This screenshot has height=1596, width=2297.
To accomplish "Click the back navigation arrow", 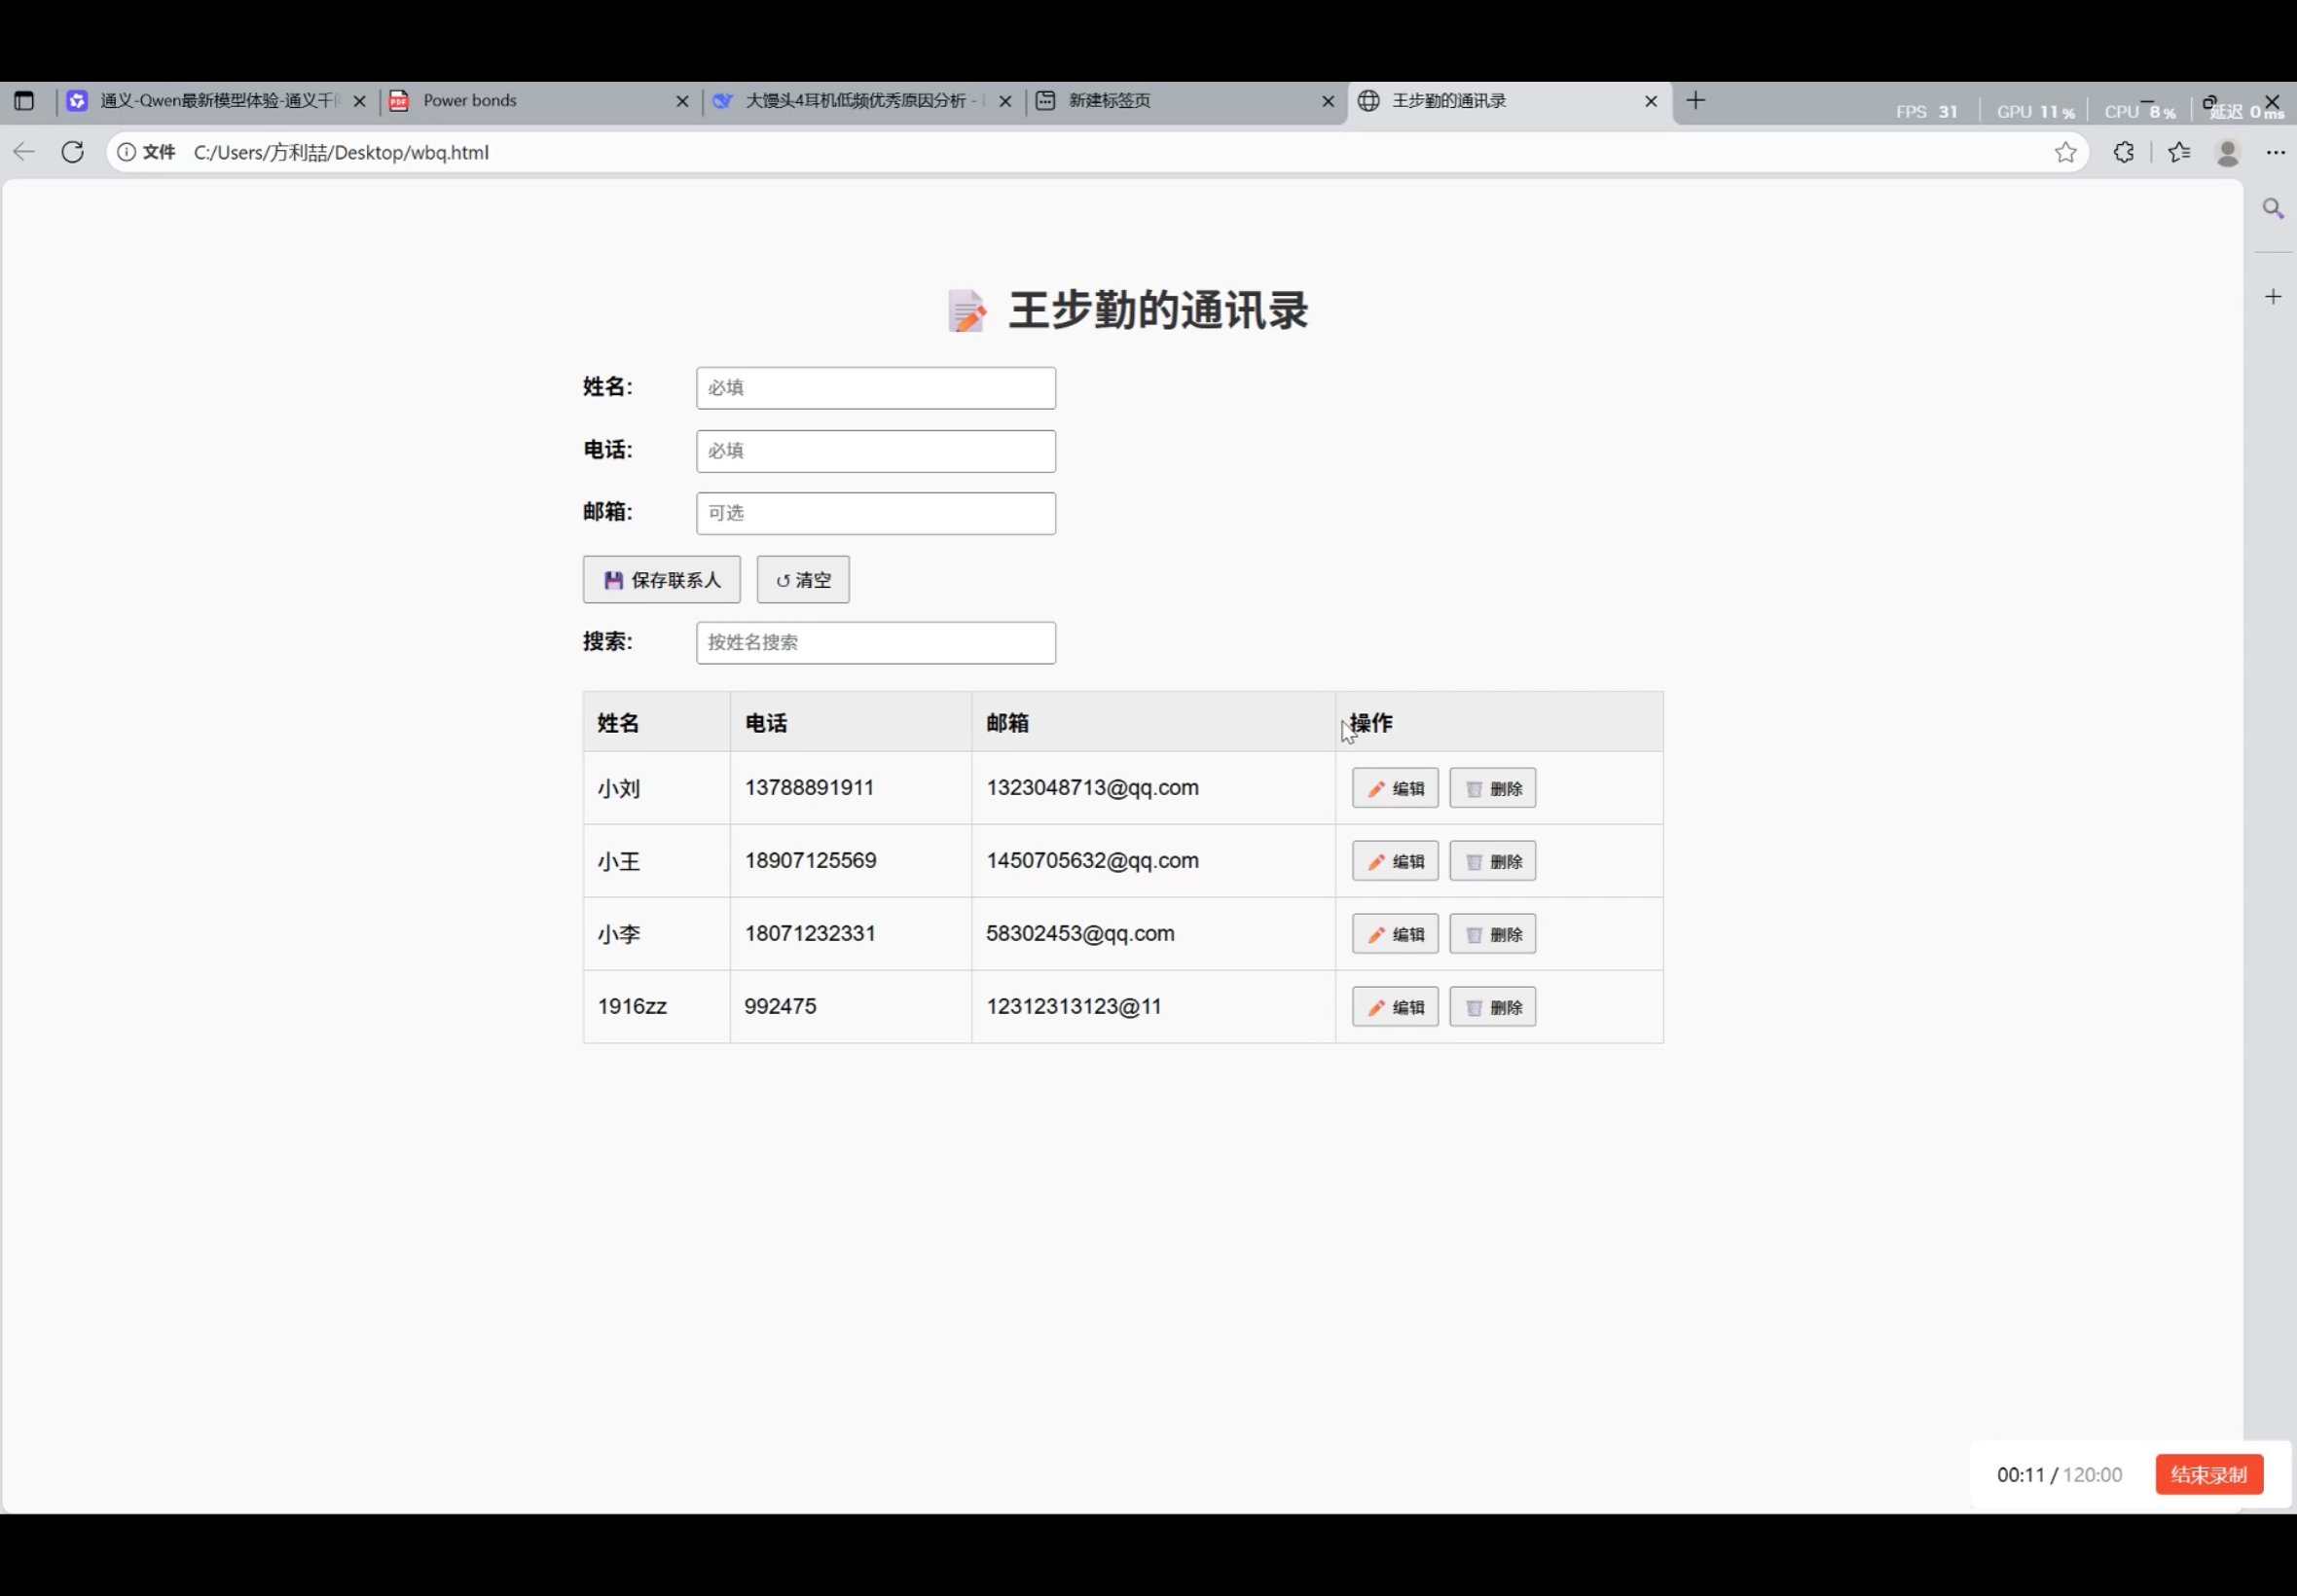I will pyautogui.click(x=23, y=152).
